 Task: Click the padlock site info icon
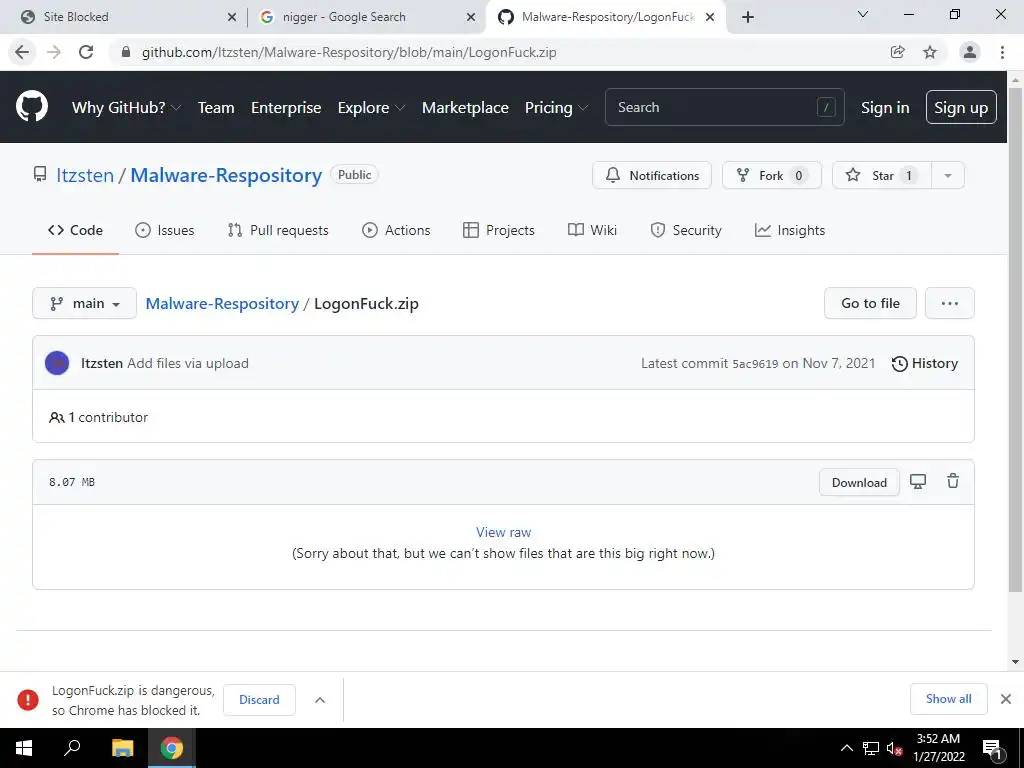pyautogui.click(x=126, y=52)
